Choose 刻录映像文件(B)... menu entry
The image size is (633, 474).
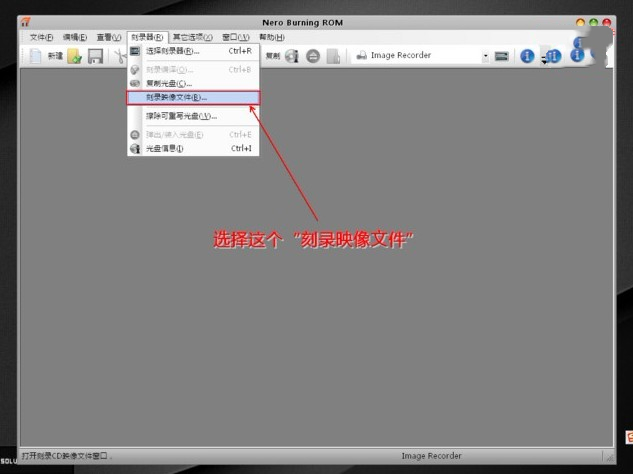pyautogui.click(x=193, y=97)
